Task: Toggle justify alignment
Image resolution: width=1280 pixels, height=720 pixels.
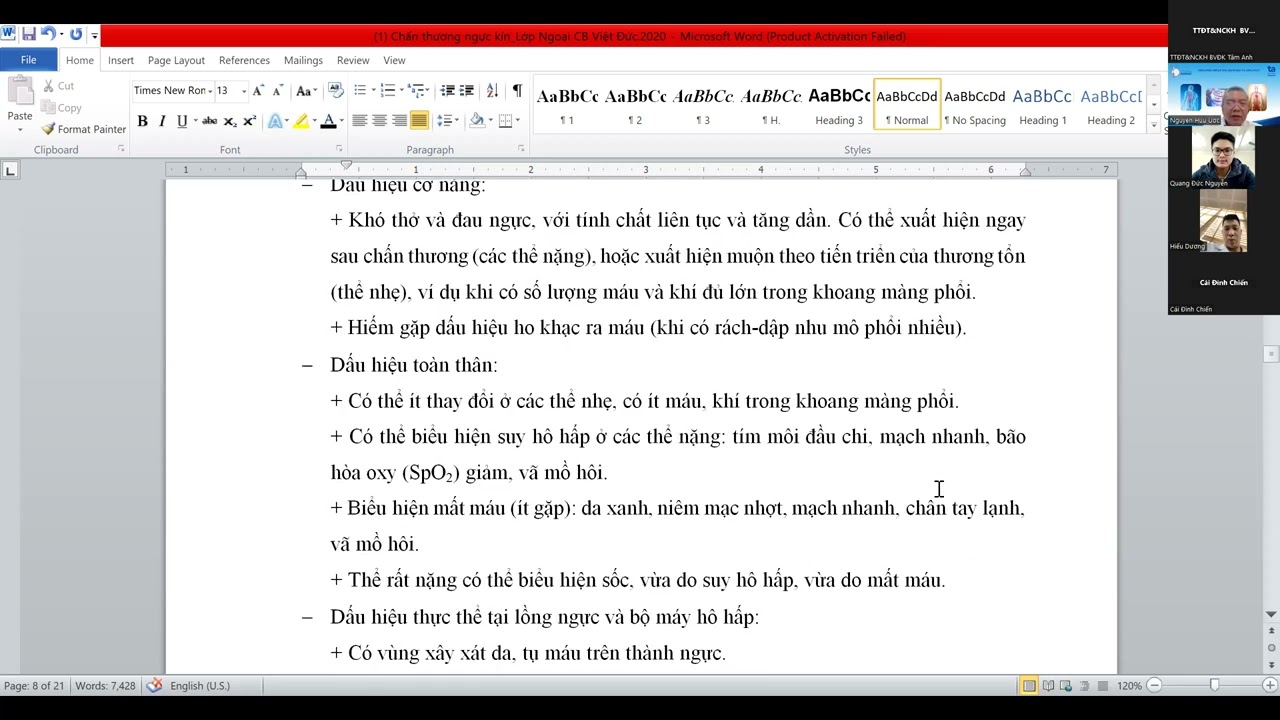Action: tap(419, 121)
